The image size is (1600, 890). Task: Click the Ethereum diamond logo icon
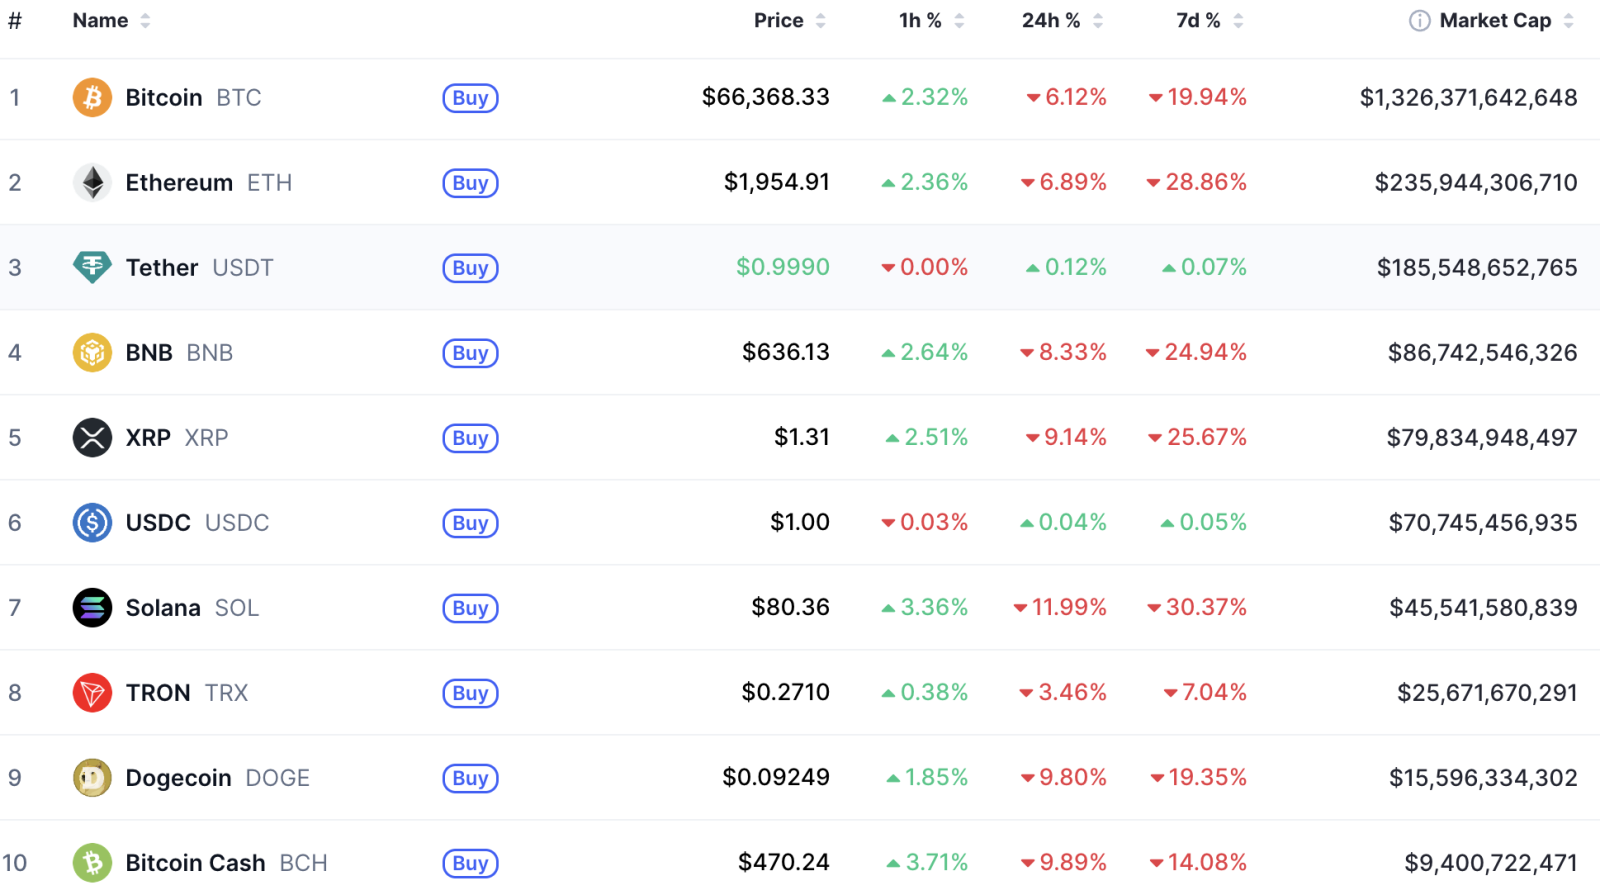click(x=92, y=183)
